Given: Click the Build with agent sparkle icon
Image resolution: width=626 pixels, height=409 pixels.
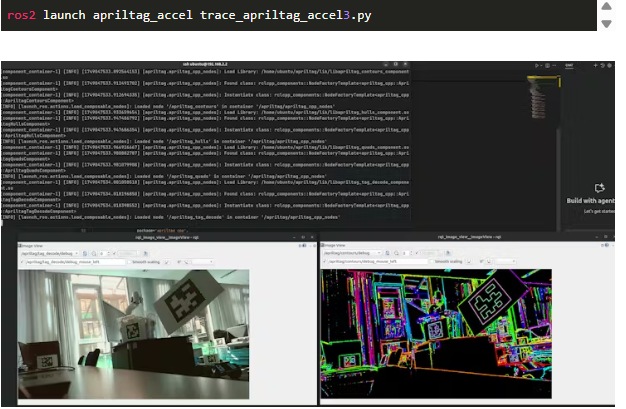Looking at the screenshot, I should [600, 188].
